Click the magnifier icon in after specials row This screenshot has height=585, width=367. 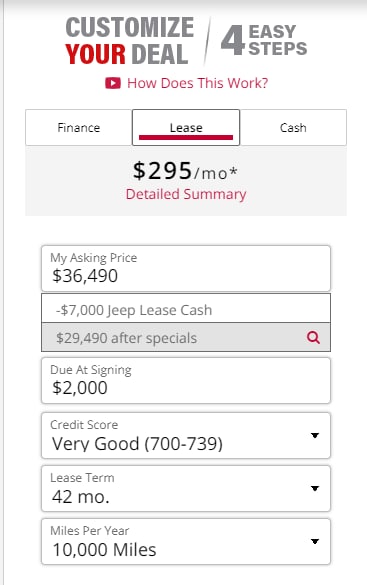pyautogui.click(x=313, y=338)
